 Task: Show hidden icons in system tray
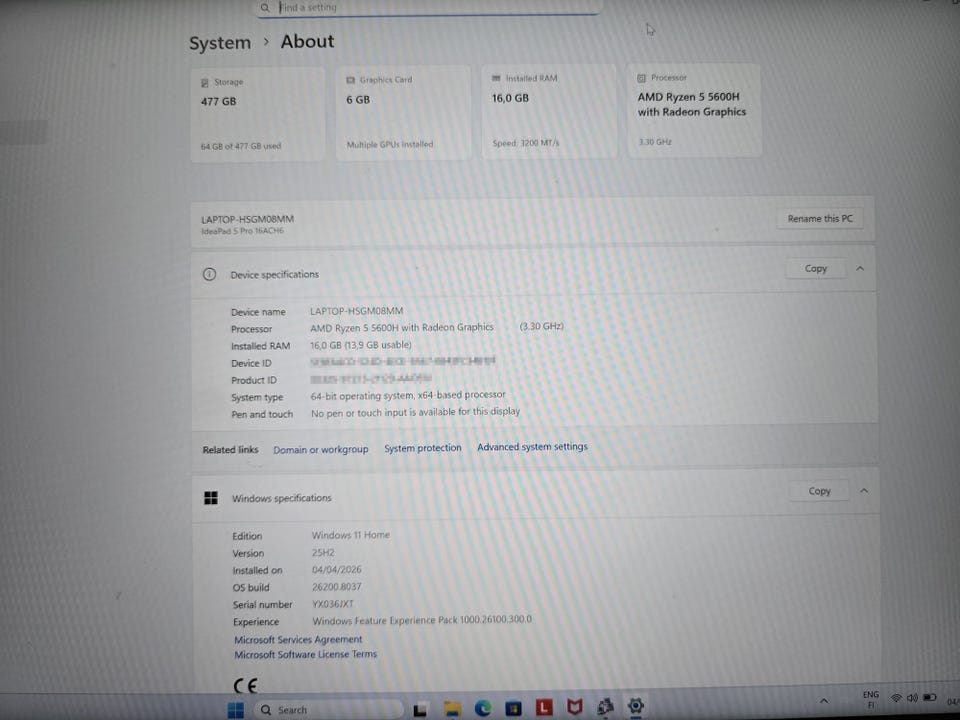[x=824, y=701]
